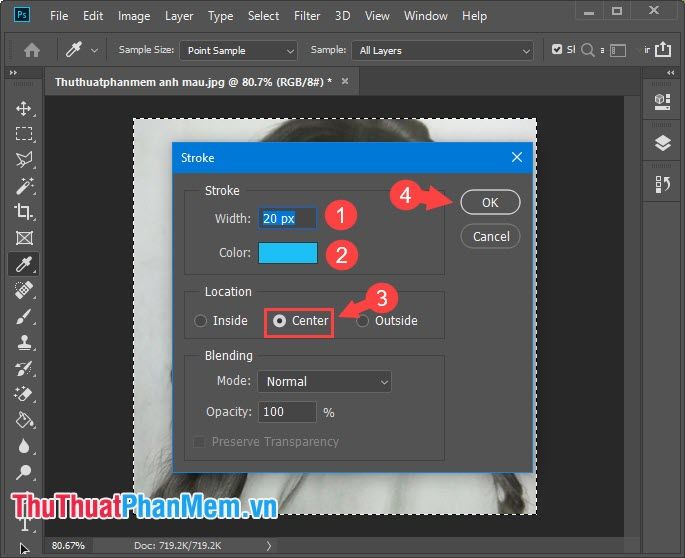
Task: Open the workspace layout switcher icon
Action: (x=618, y=51)
